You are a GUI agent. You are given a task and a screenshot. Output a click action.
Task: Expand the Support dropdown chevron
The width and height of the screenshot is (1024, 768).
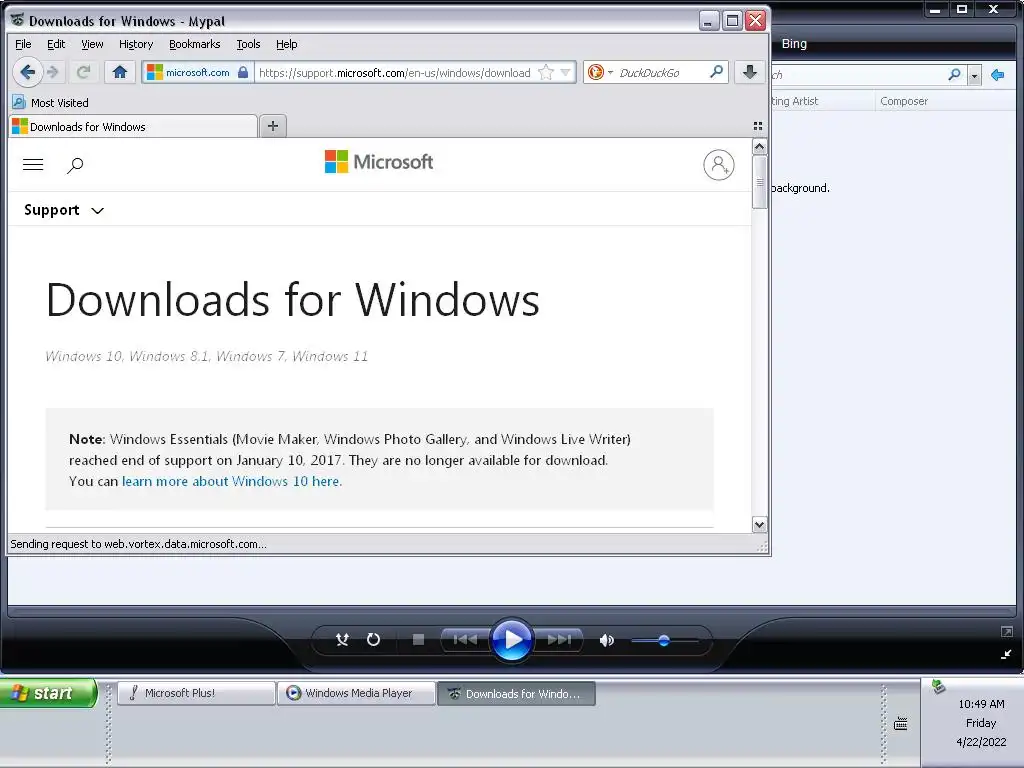point(97,211)
